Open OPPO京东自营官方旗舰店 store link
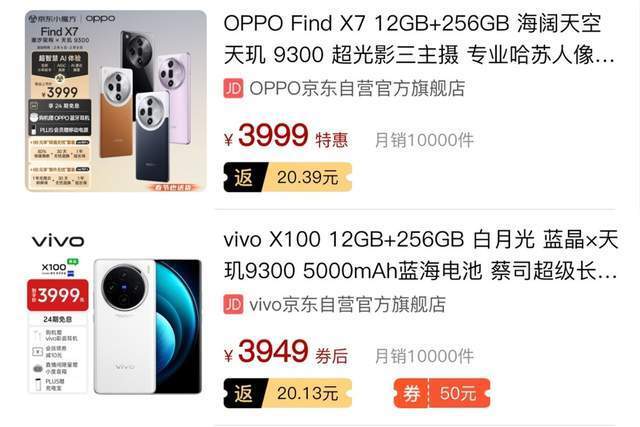Viewport: 640px width, 427px height. [357, 88]
